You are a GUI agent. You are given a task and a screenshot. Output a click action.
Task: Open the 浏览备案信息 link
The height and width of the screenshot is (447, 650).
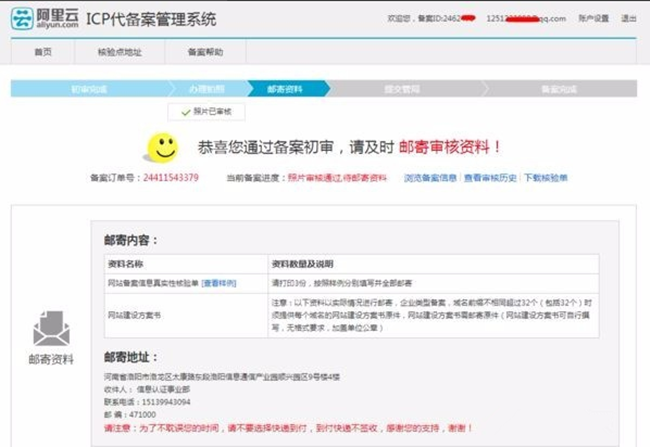point(430,178)
